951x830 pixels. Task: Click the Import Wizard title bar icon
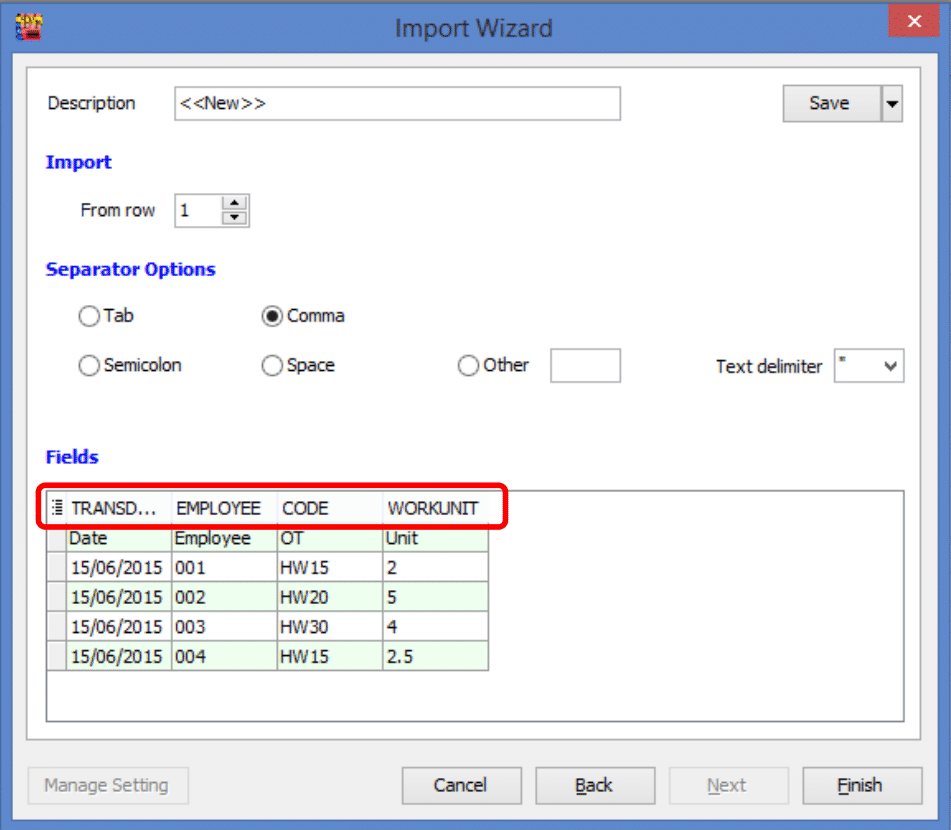(x=28, y=25)
